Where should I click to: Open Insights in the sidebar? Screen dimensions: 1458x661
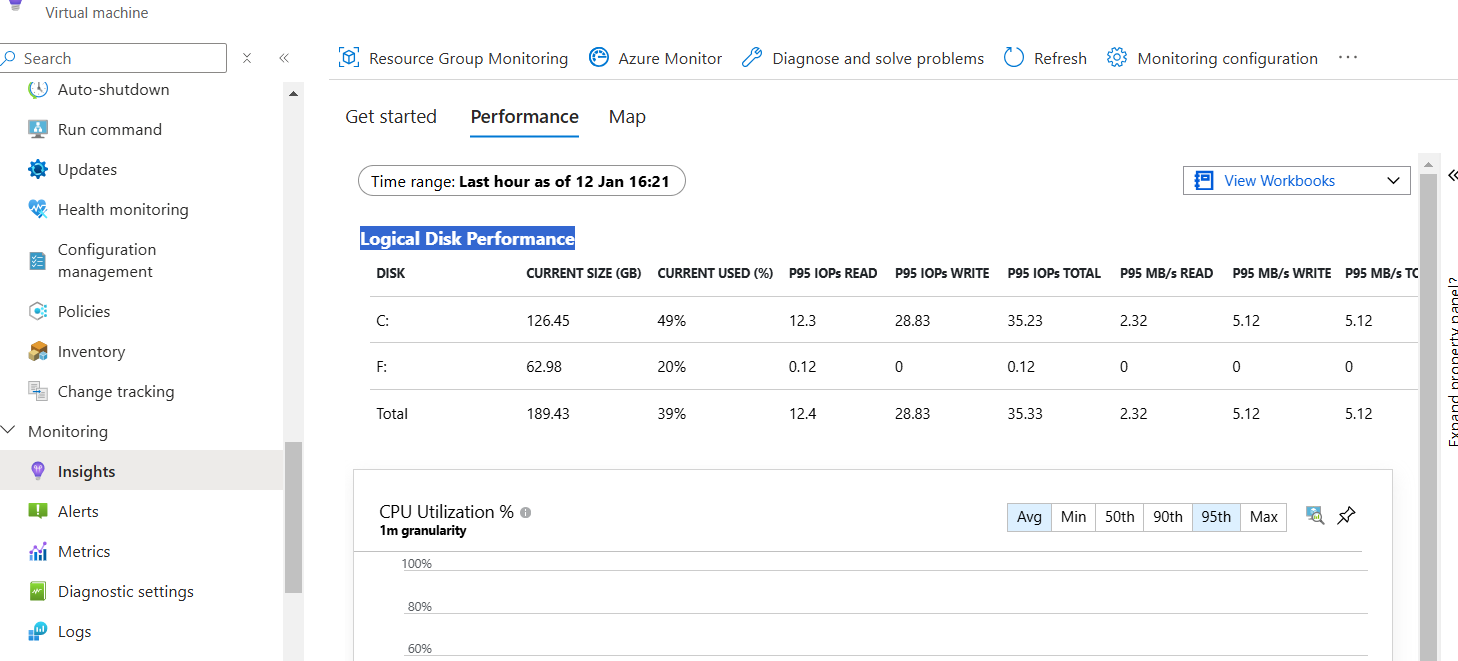point(142,471)
